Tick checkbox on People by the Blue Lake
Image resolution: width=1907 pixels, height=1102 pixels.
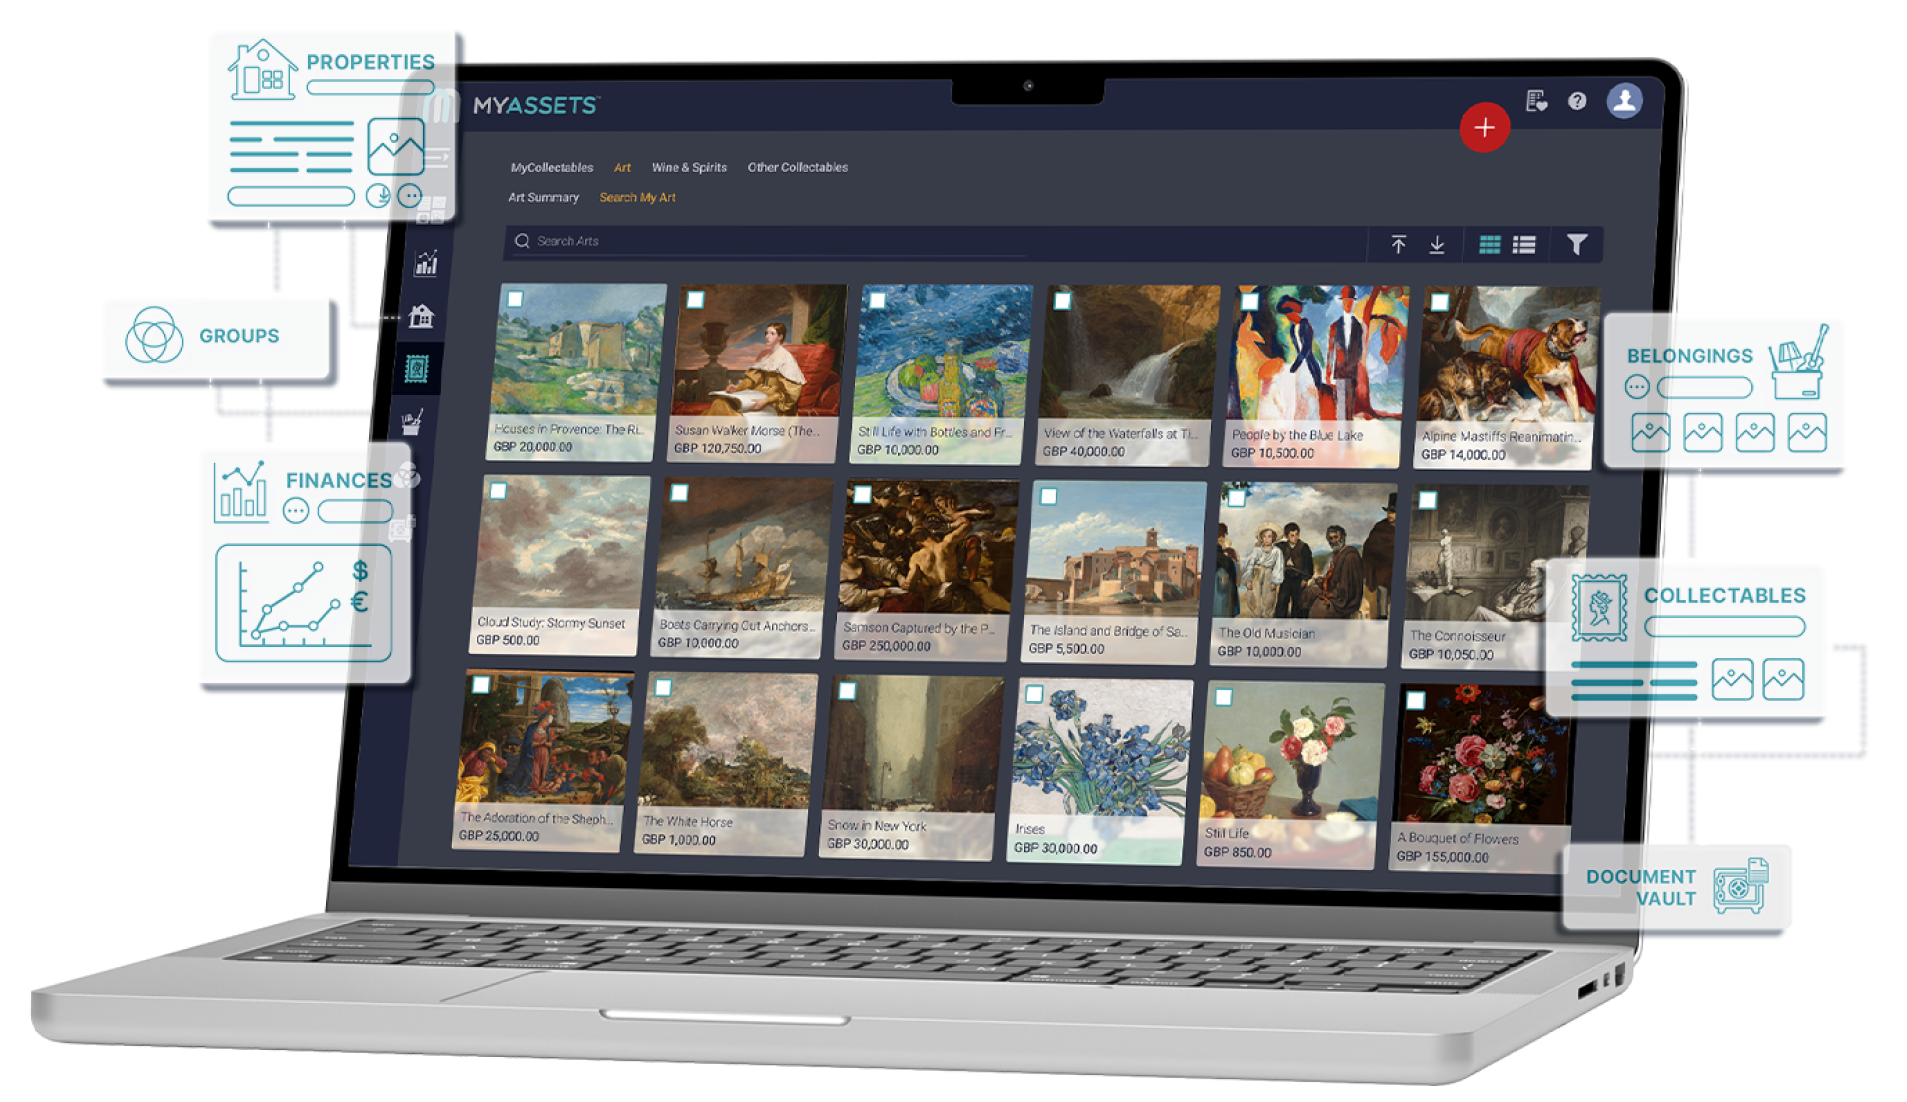point(1250,301)
